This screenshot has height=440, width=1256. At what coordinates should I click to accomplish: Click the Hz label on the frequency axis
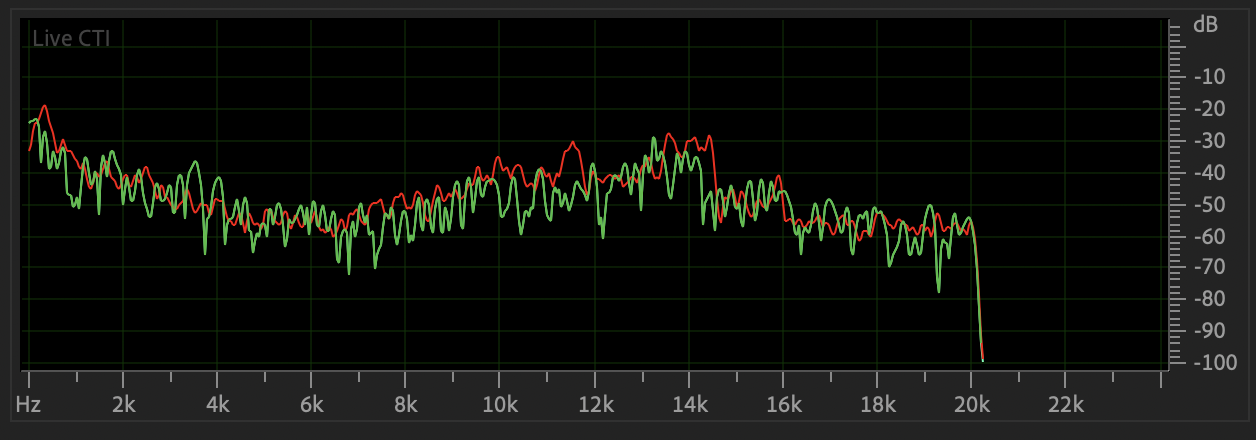click(28, 404)
